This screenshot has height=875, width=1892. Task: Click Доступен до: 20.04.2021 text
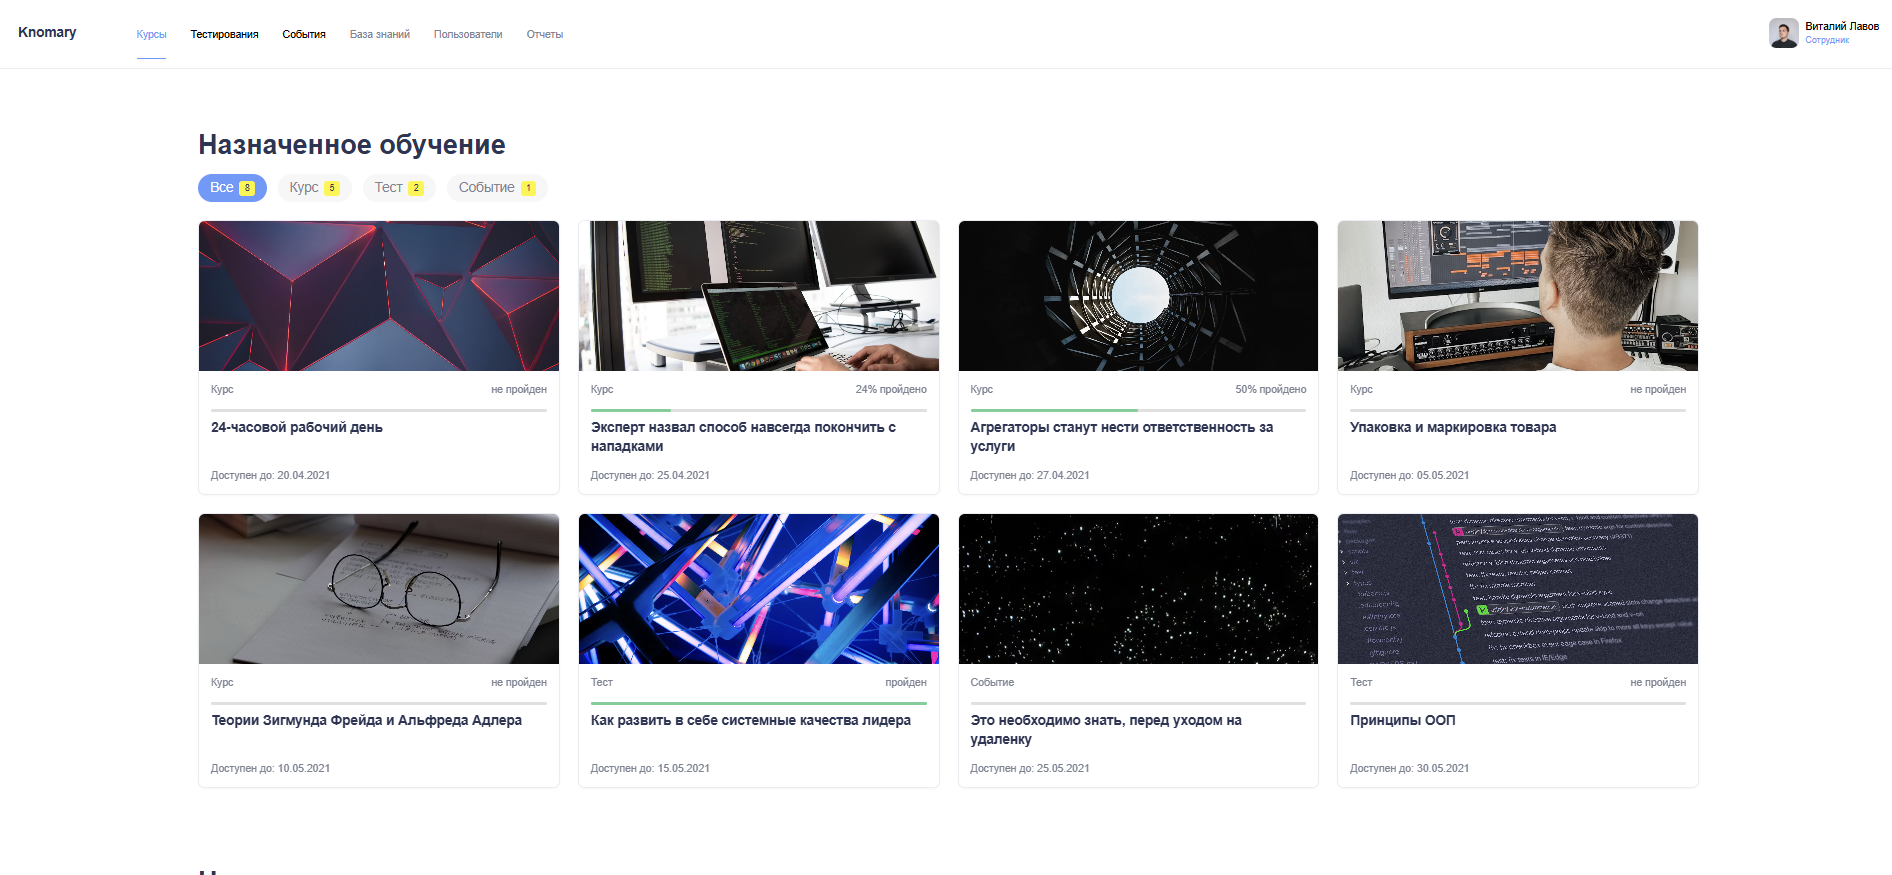[x=270, y=475]
